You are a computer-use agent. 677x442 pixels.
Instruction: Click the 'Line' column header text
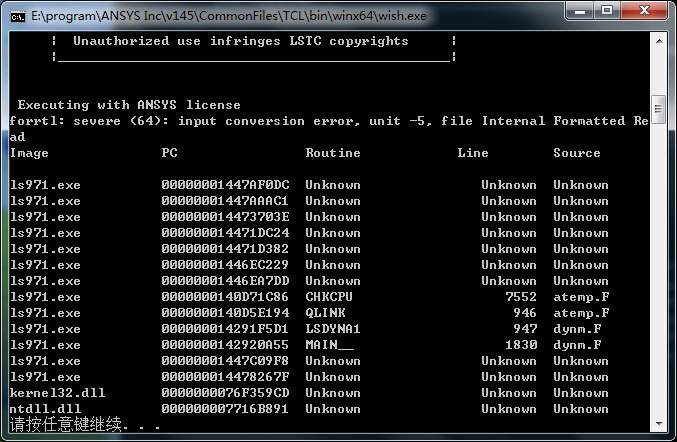tap(473, 153)
